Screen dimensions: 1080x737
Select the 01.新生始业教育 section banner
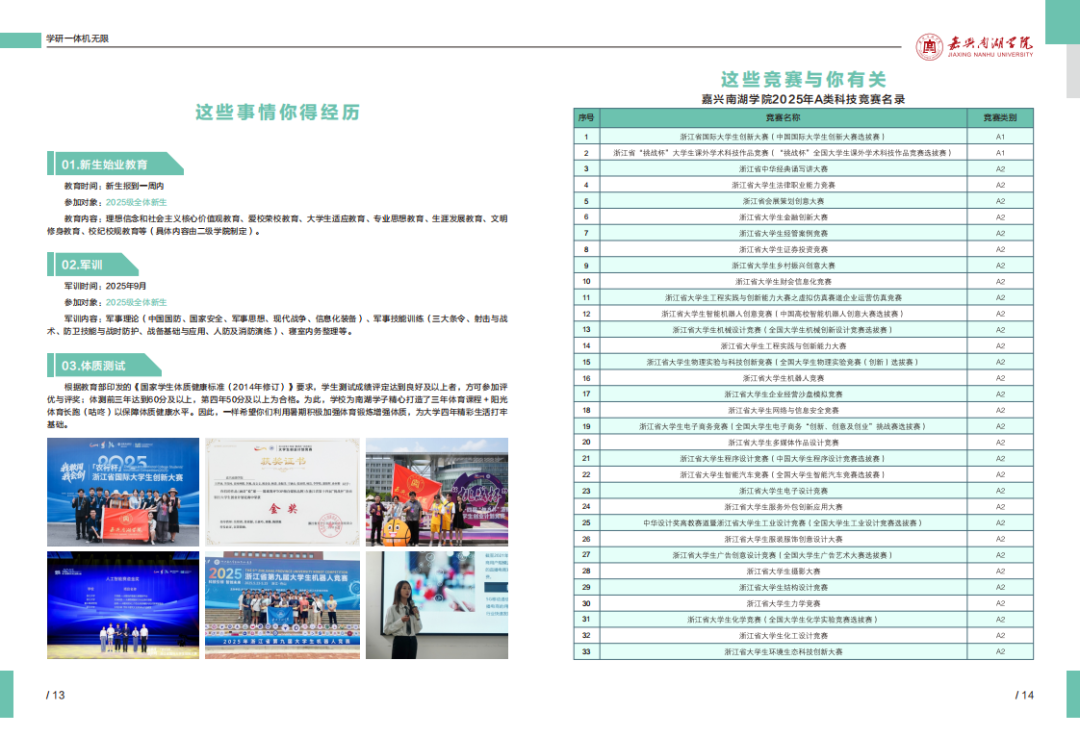(115, 164)
